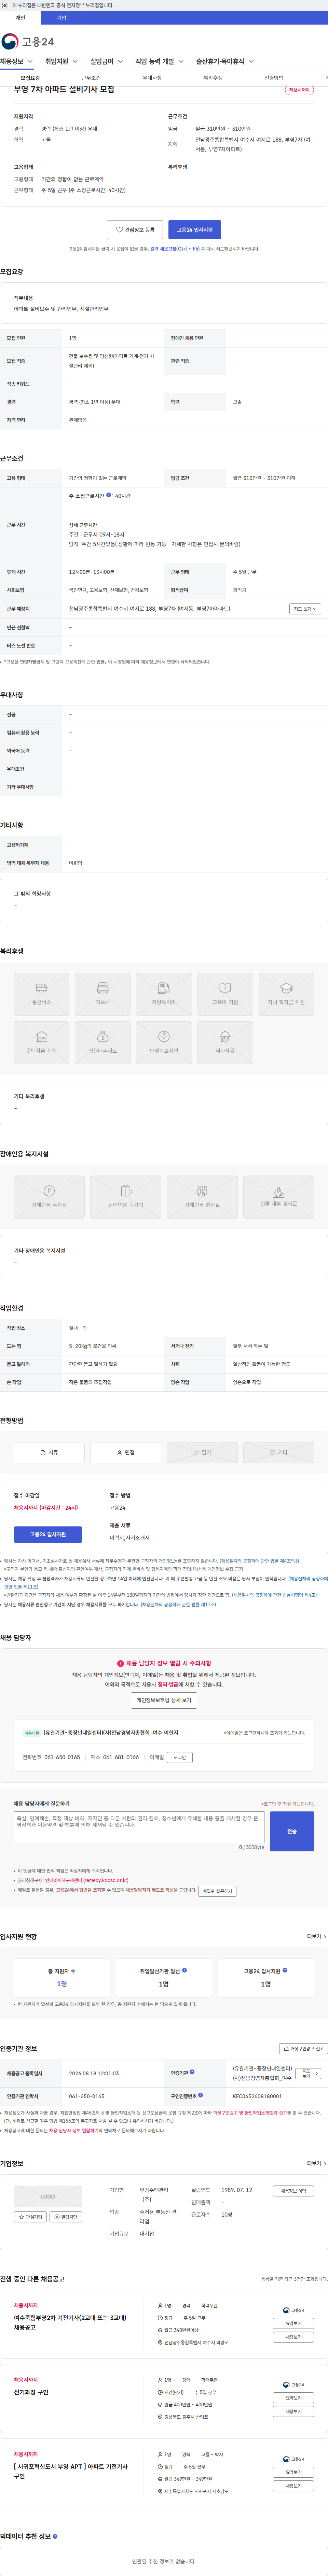Switch to the 기업 tab
This screenshot has height=2576, width=328.
pyautogui.click(x=61, y=18)
